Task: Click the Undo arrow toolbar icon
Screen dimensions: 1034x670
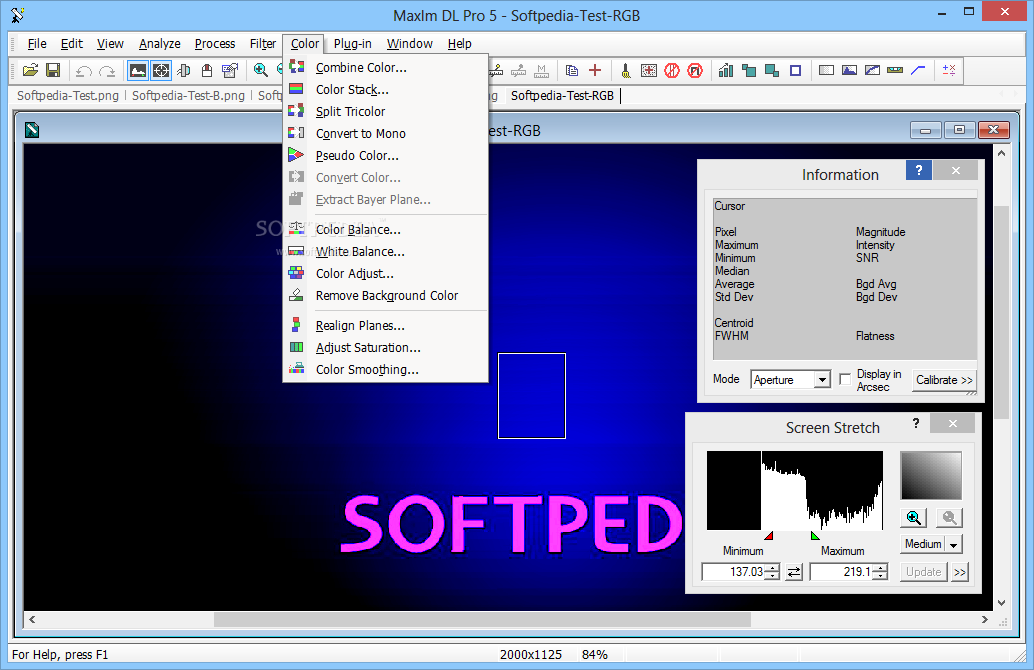Action: coord(83,71)
